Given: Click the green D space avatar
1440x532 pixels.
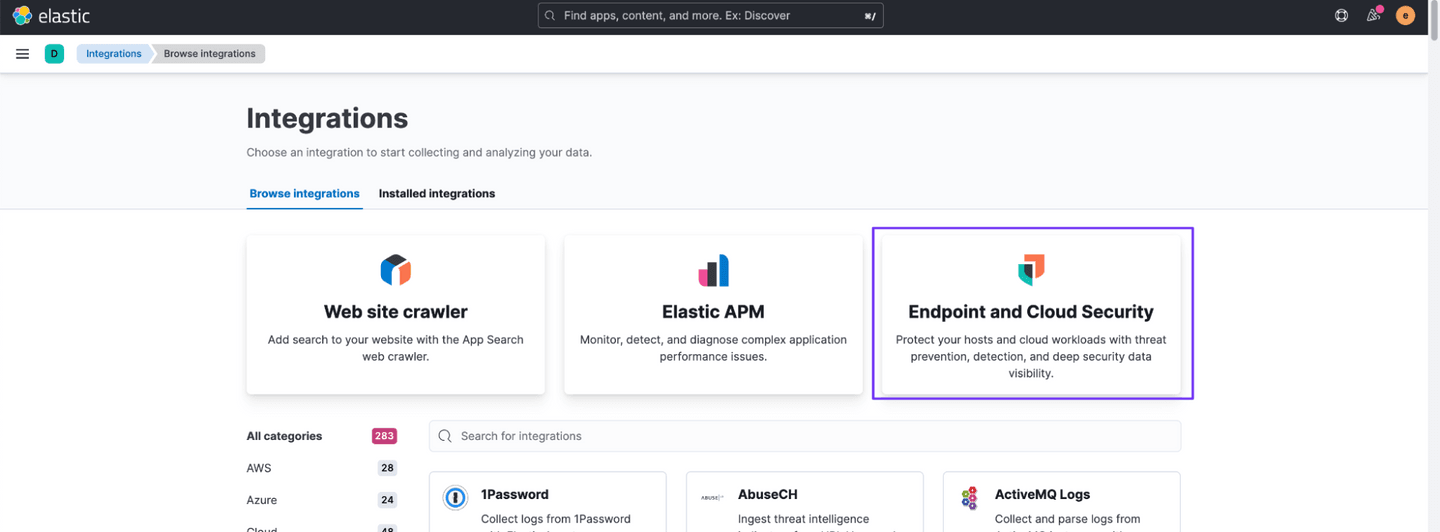Looking at the screenshot, I should pos(54,54).
